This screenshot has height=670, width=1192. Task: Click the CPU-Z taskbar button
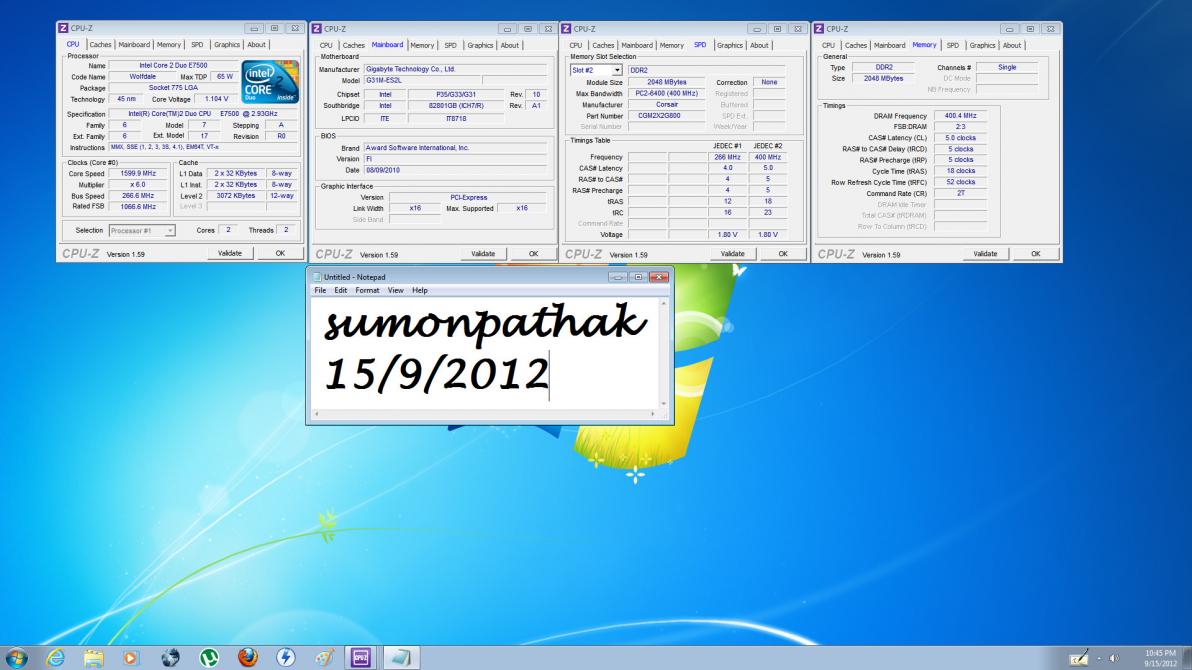[361, 657]
